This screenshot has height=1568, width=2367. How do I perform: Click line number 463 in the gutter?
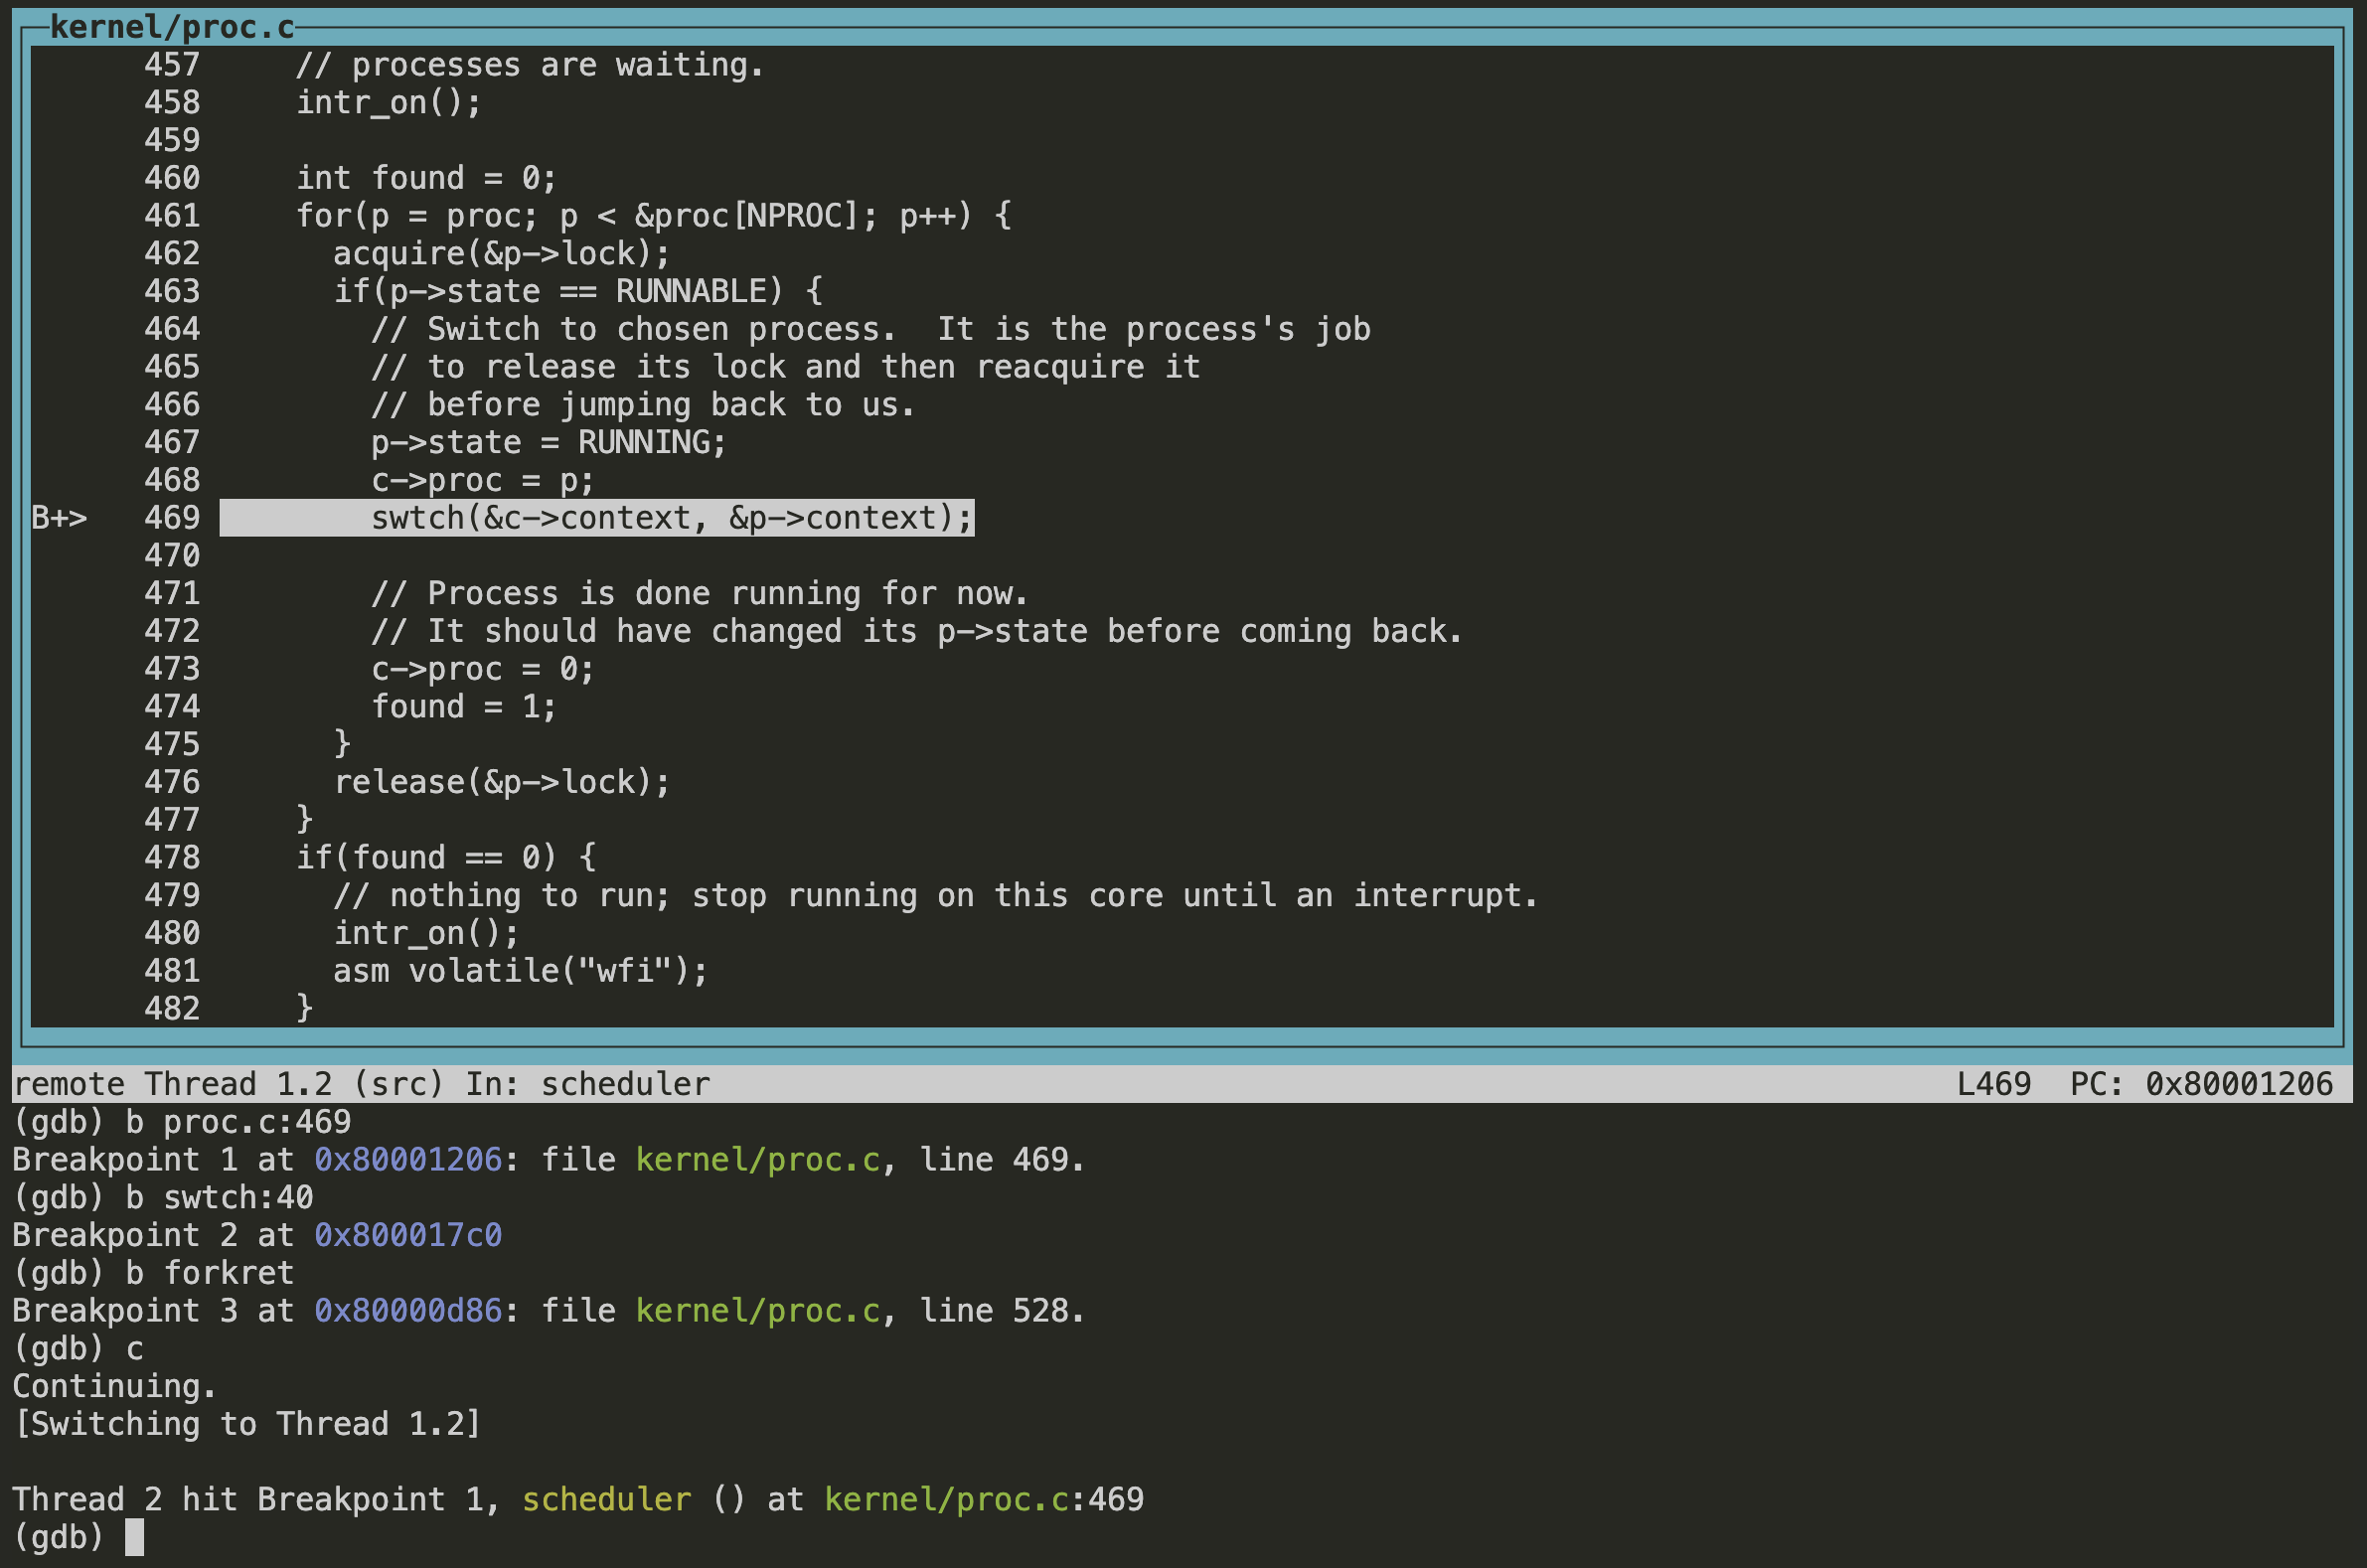[172, 291]
